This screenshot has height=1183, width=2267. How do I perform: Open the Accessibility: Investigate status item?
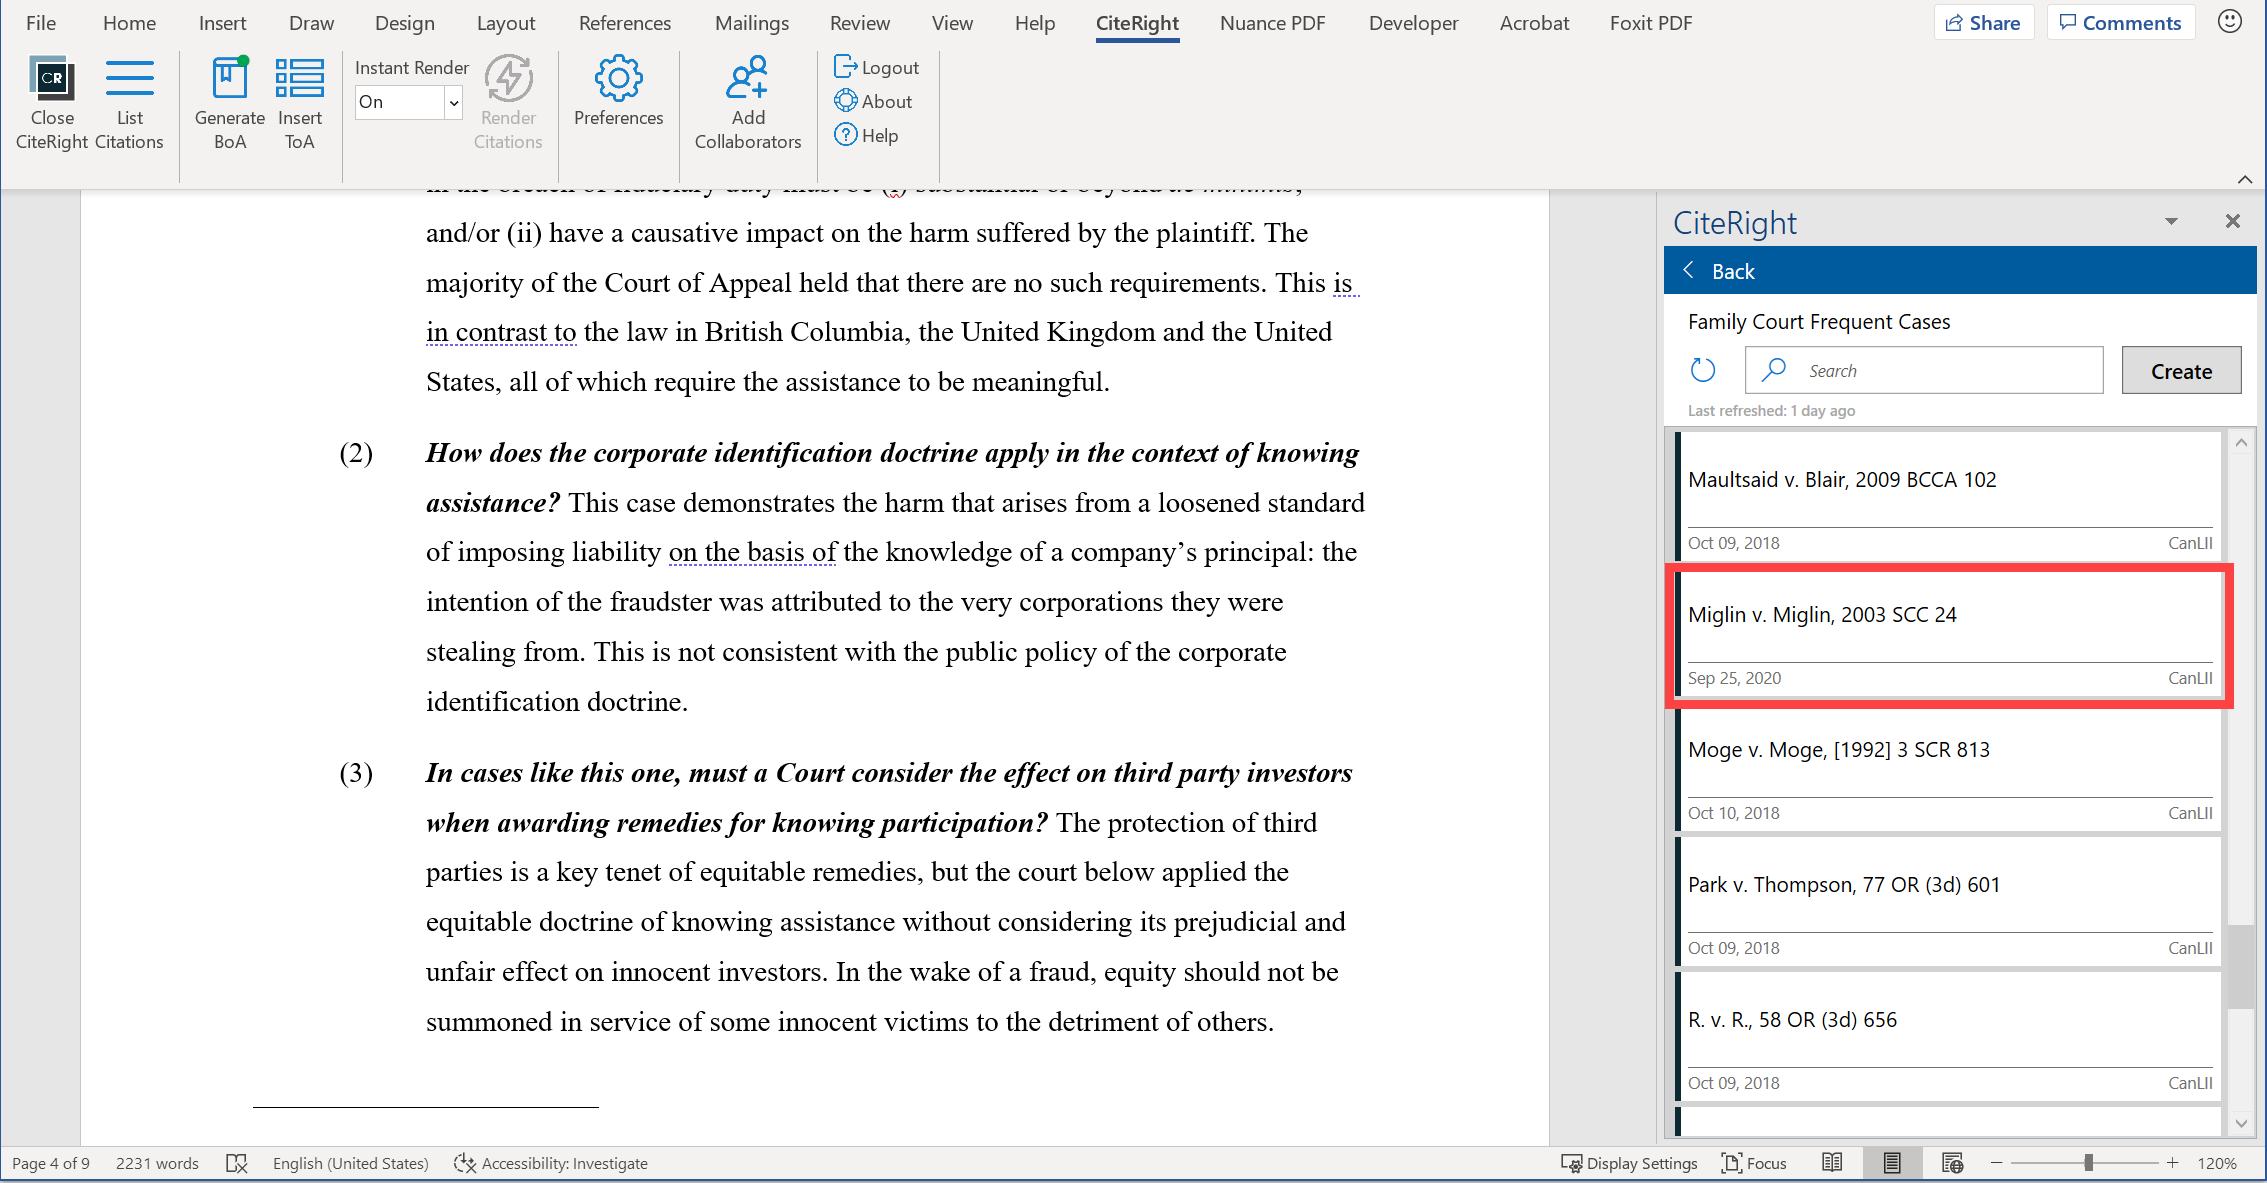tap(551, 1163)
